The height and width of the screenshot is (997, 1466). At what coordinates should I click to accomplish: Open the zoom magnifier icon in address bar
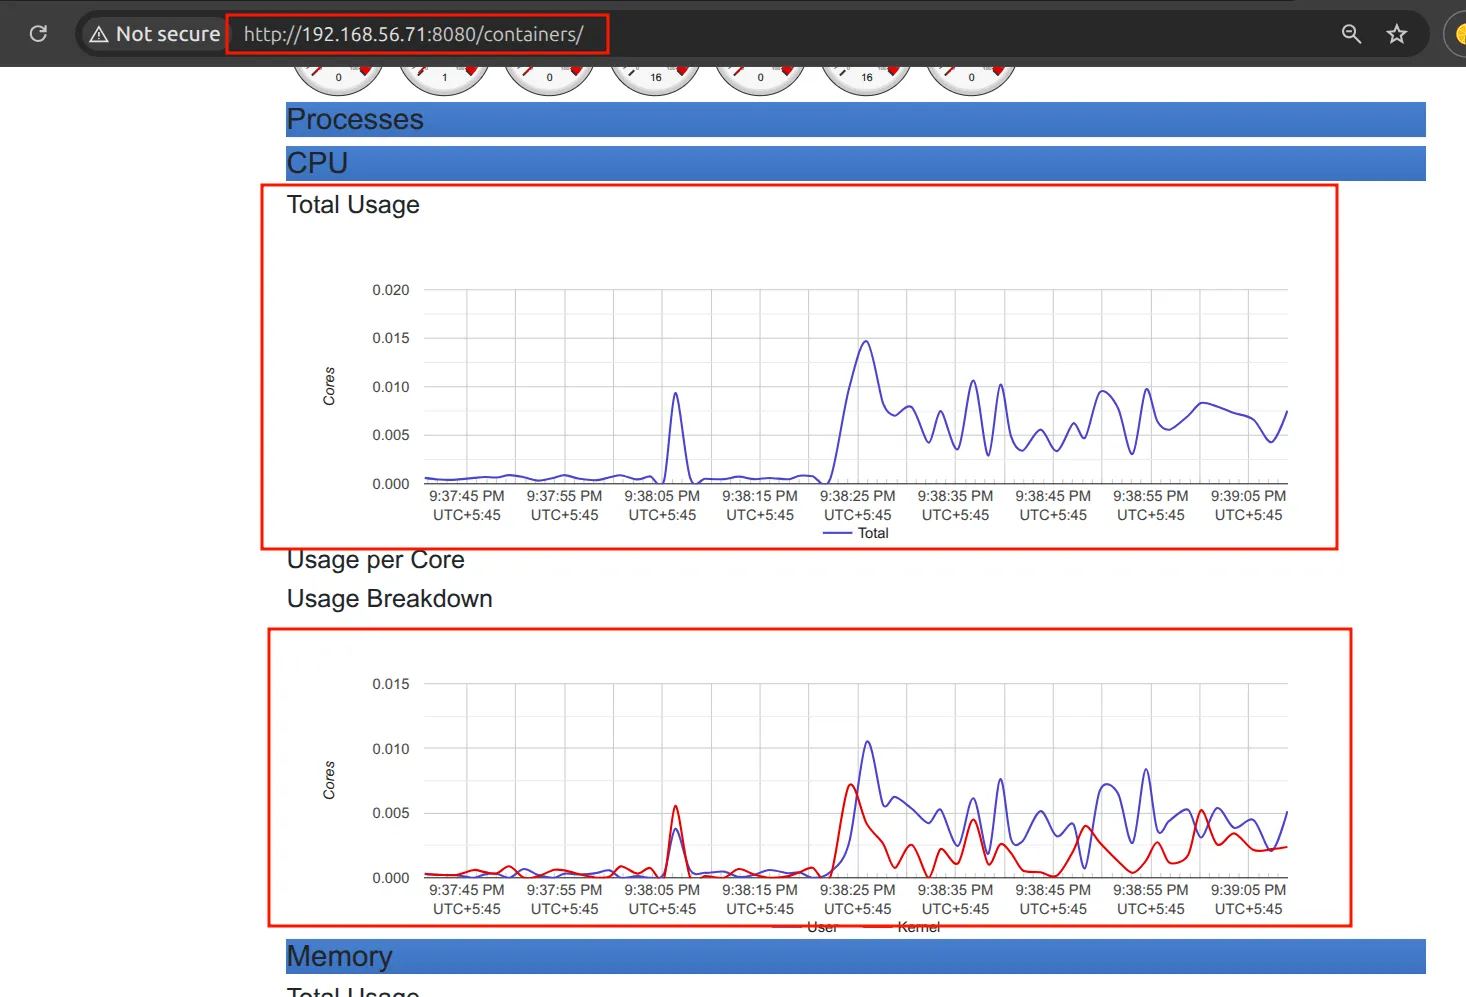[1351, 34]
